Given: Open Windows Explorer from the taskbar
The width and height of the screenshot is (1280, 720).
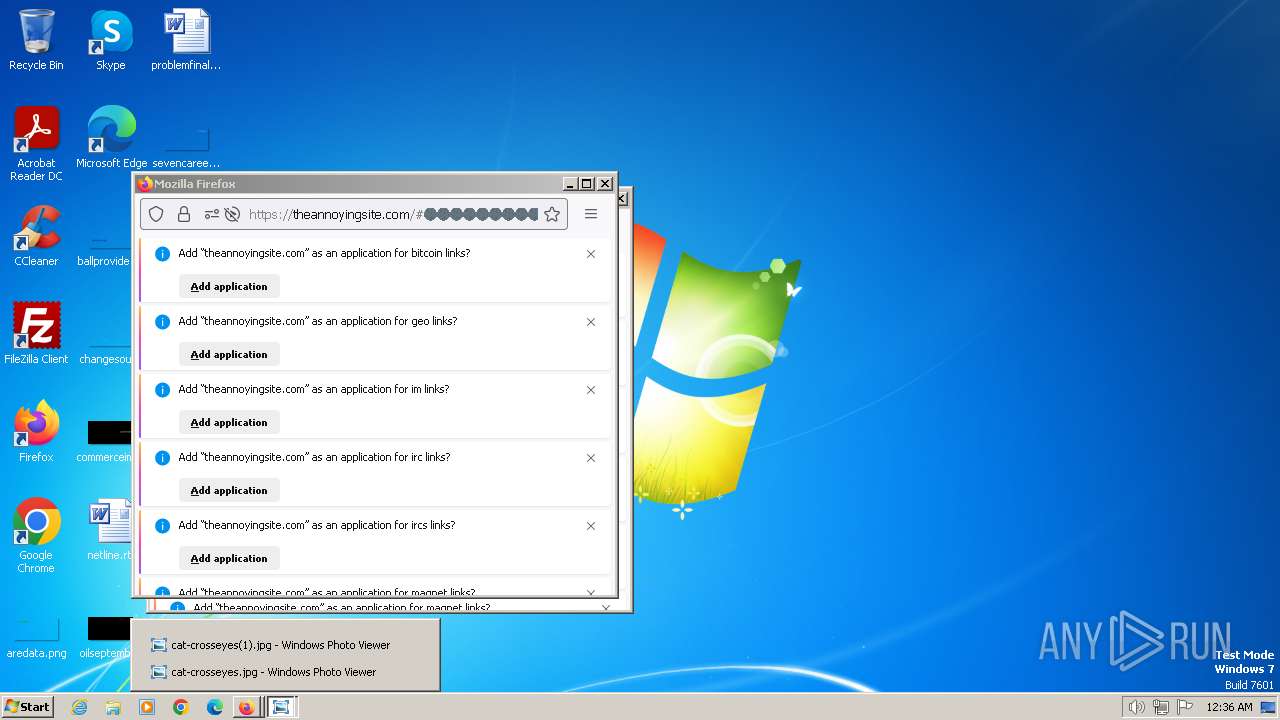Looking at the screenshot, I should (113, 707).
